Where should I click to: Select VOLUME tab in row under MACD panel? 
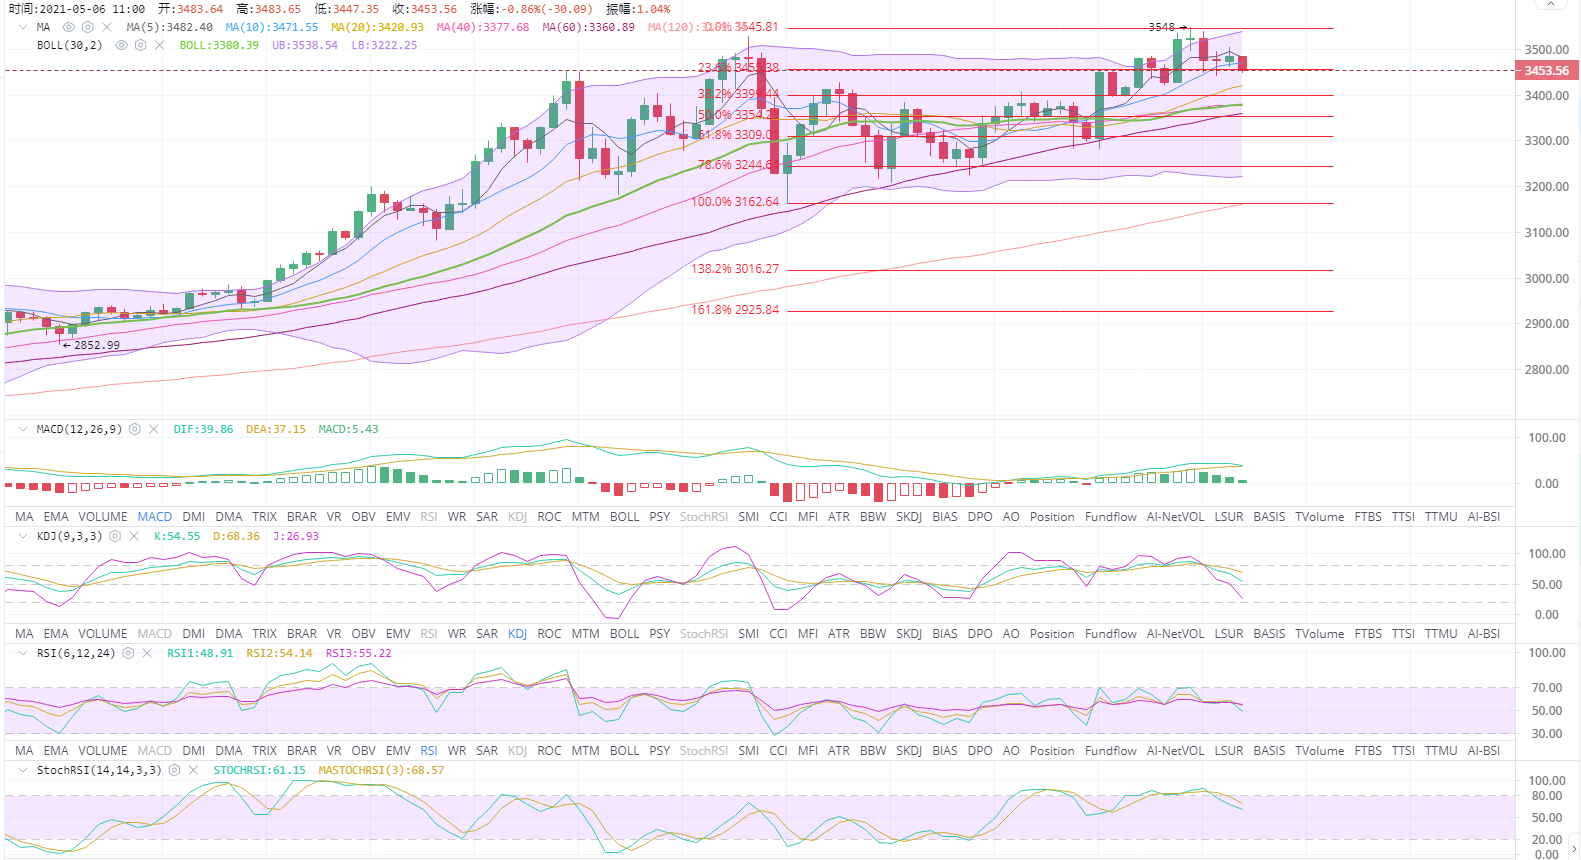103,517
